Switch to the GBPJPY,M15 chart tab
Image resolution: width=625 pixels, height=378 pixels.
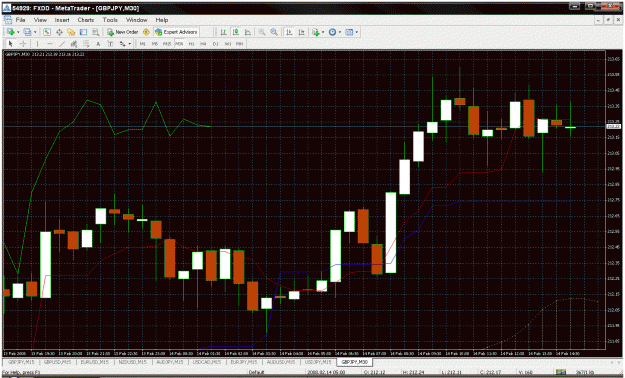(x=21, y=362)
